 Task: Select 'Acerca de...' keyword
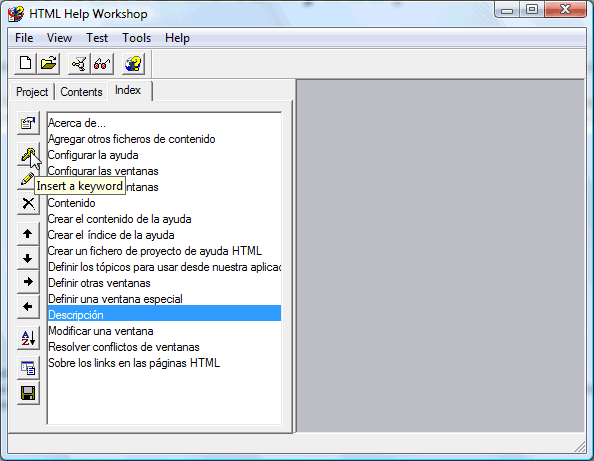point(164,123)
